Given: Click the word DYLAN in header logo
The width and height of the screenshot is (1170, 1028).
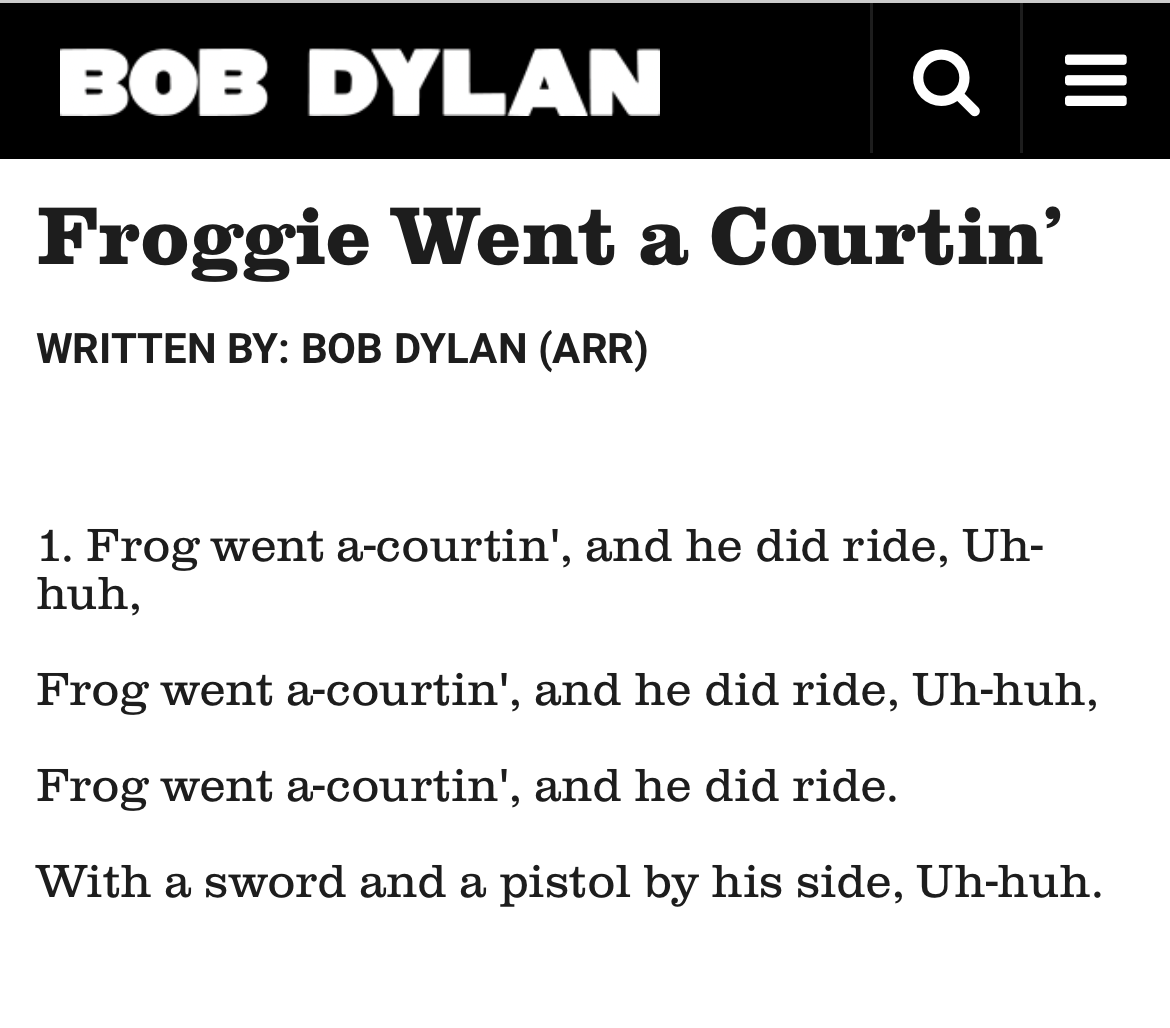Looking at the screenshot, I should (484, 82).
